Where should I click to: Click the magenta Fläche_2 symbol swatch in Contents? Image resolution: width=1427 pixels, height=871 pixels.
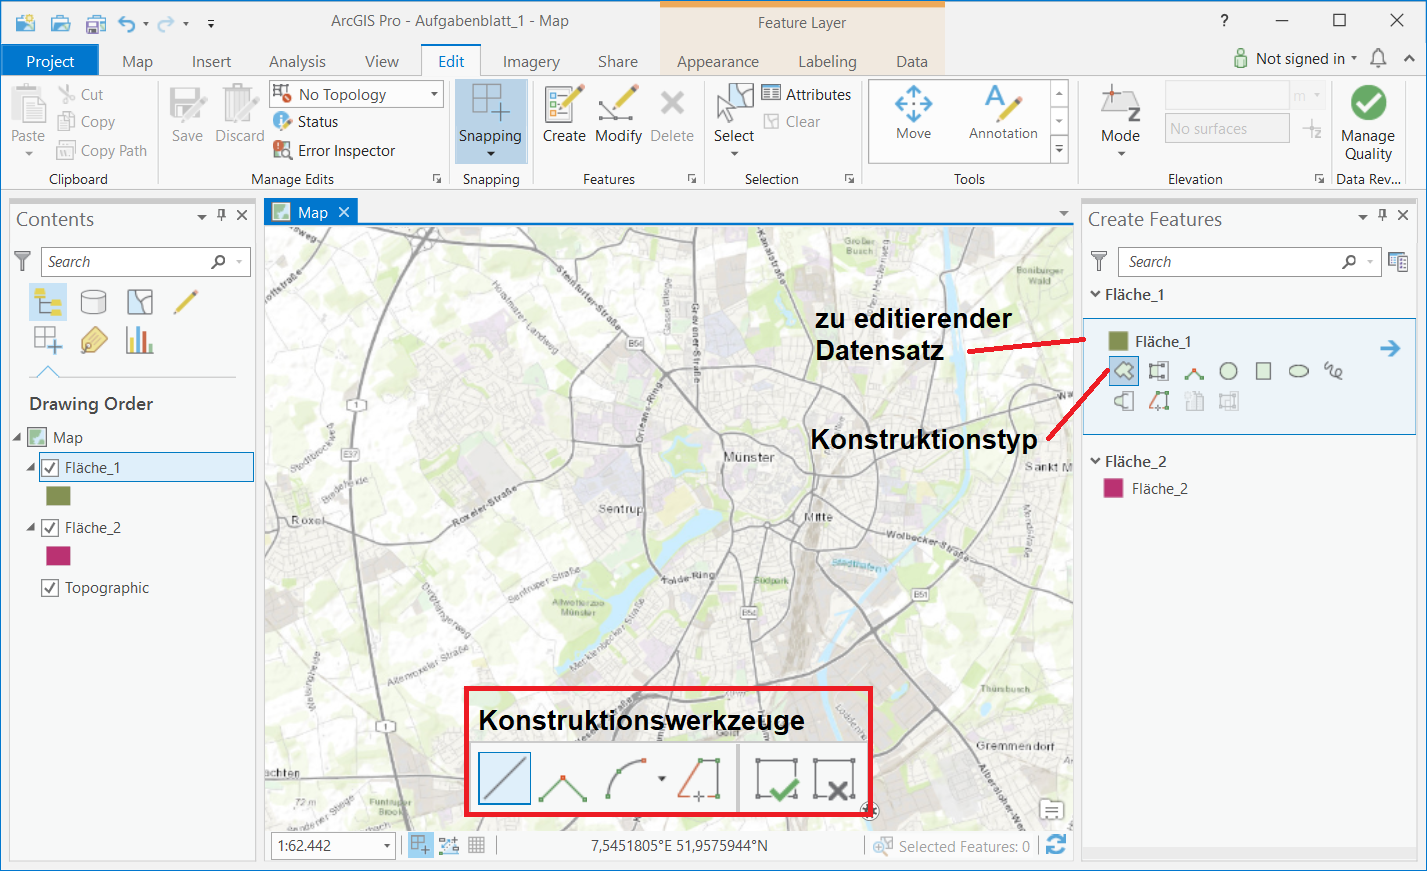(59, 556)
